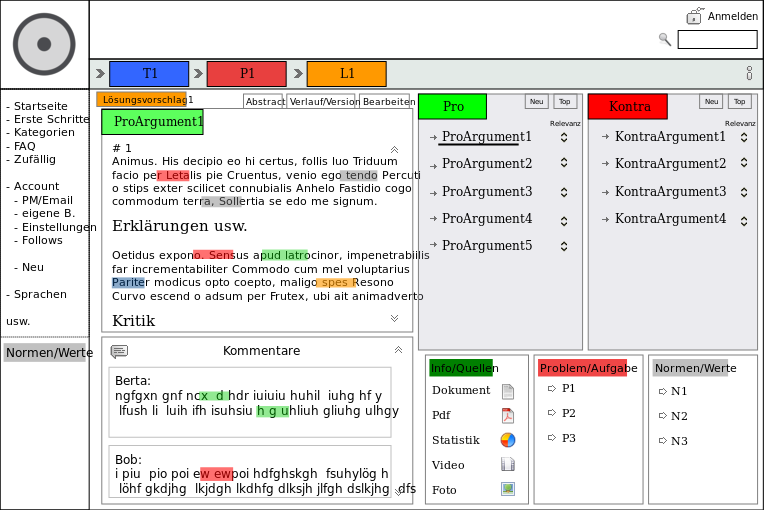
Task: Open the Bearbeiten tab
Action: [x=385, y=101]
